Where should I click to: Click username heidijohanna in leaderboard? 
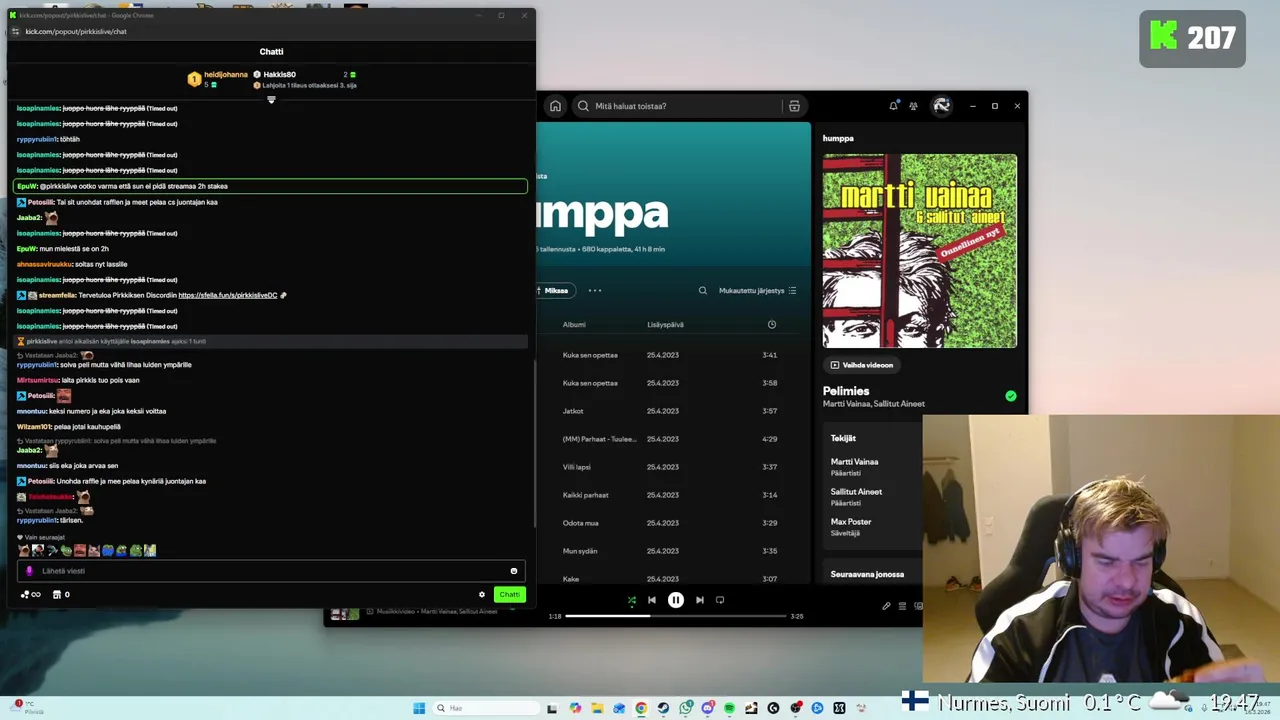[226, 75]
